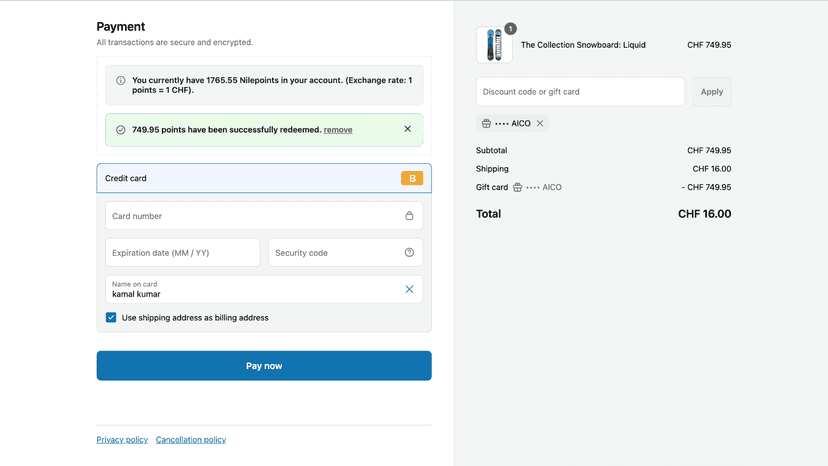This screenshot has height=466, width=828.
Task: Dismiss the points redeemed success banner
Action: pos(407,129)
